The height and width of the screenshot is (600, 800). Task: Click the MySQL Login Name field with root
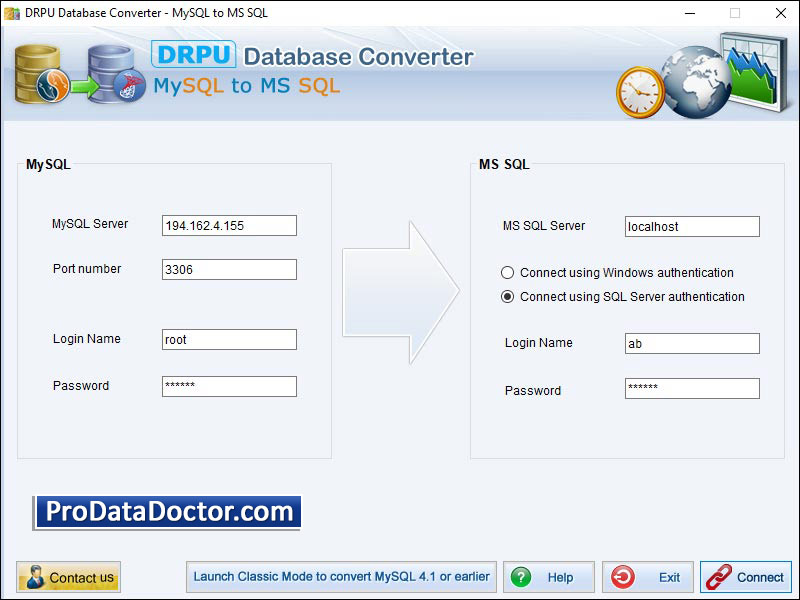tap(229, 339)
